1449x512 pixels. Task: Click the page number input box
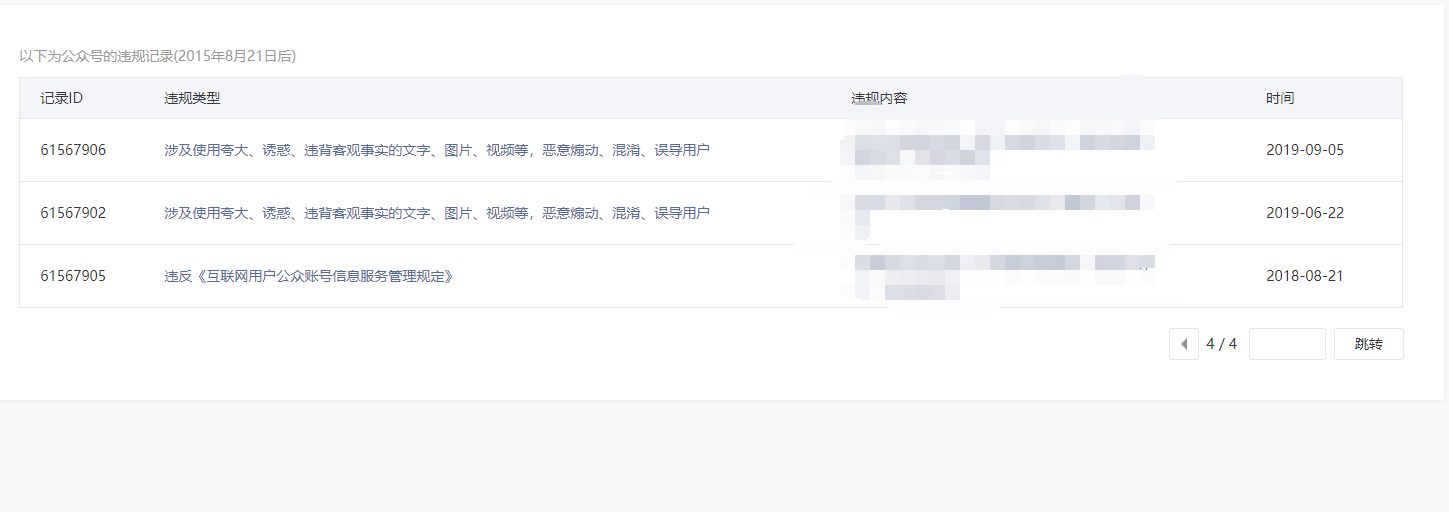1287,344
